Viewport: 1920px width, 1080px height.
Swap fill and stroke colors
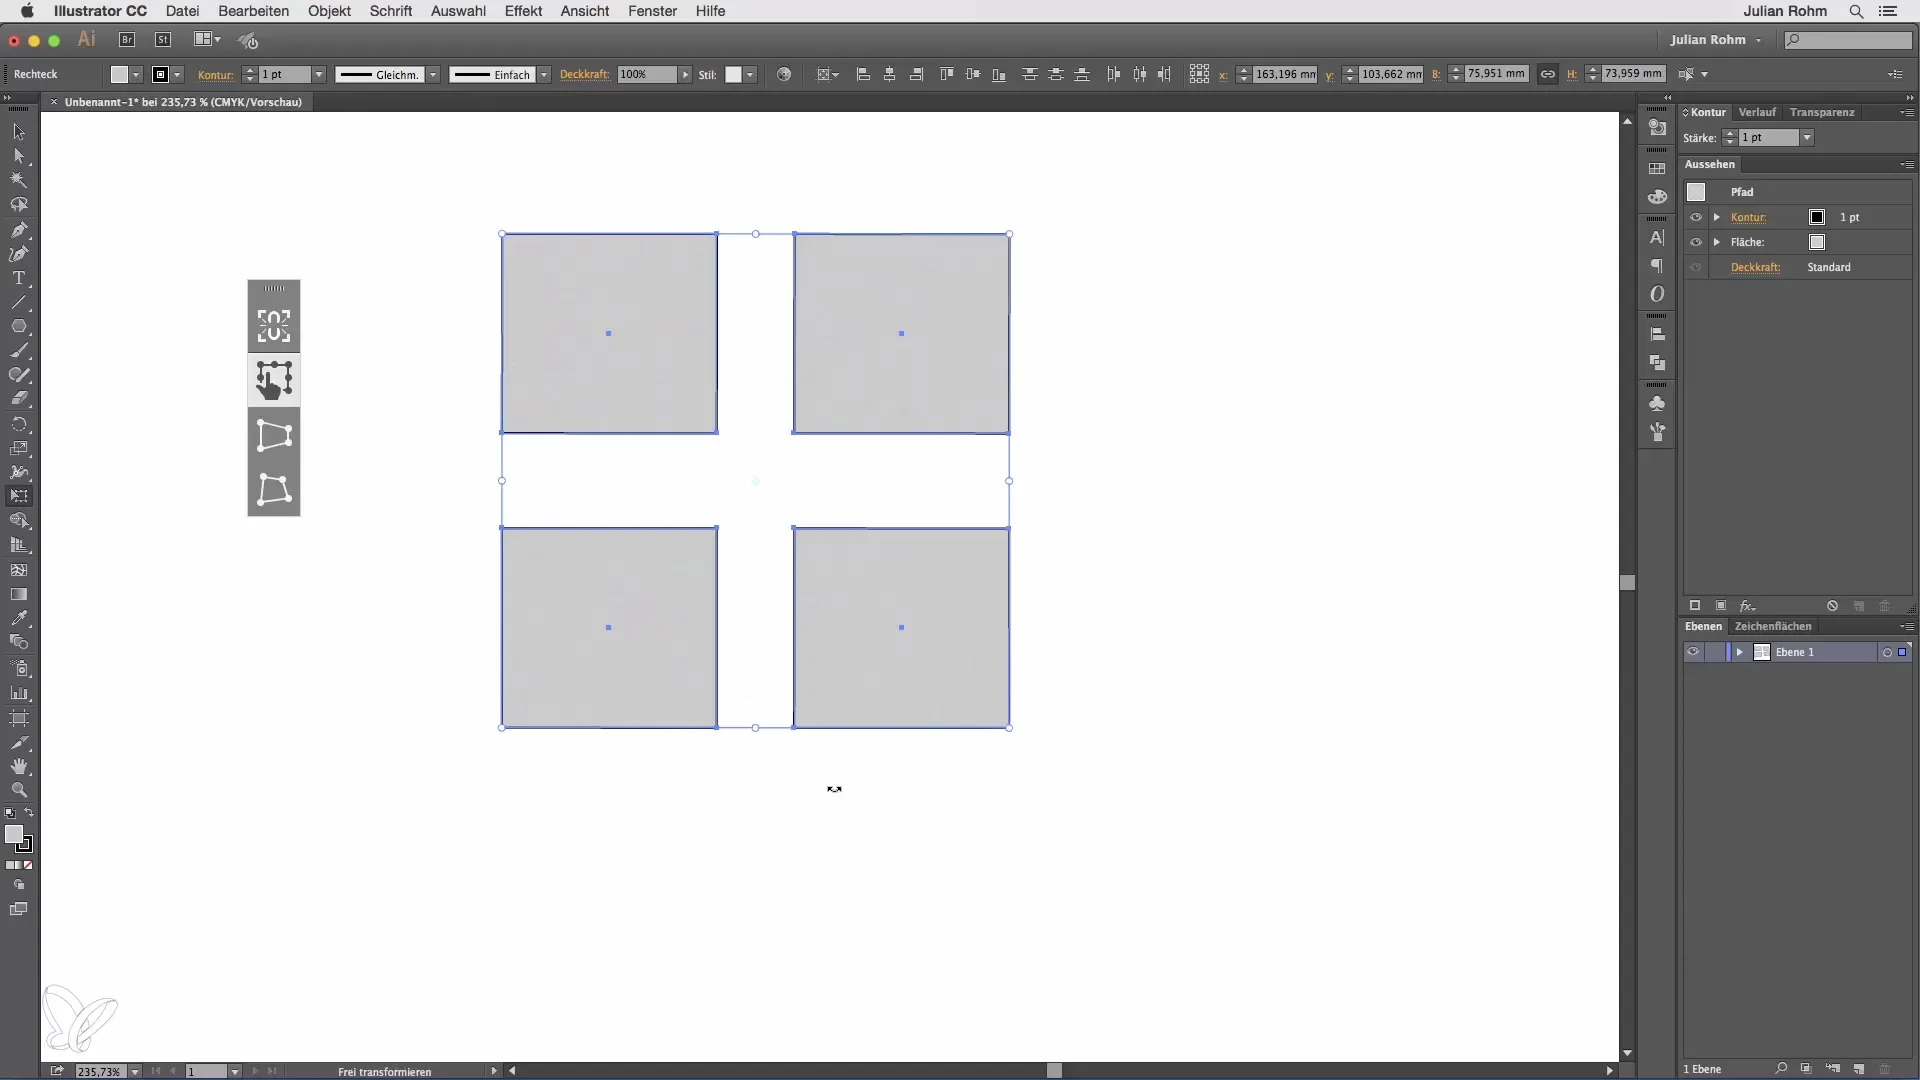pyautogui.click(x=29, y=813)
